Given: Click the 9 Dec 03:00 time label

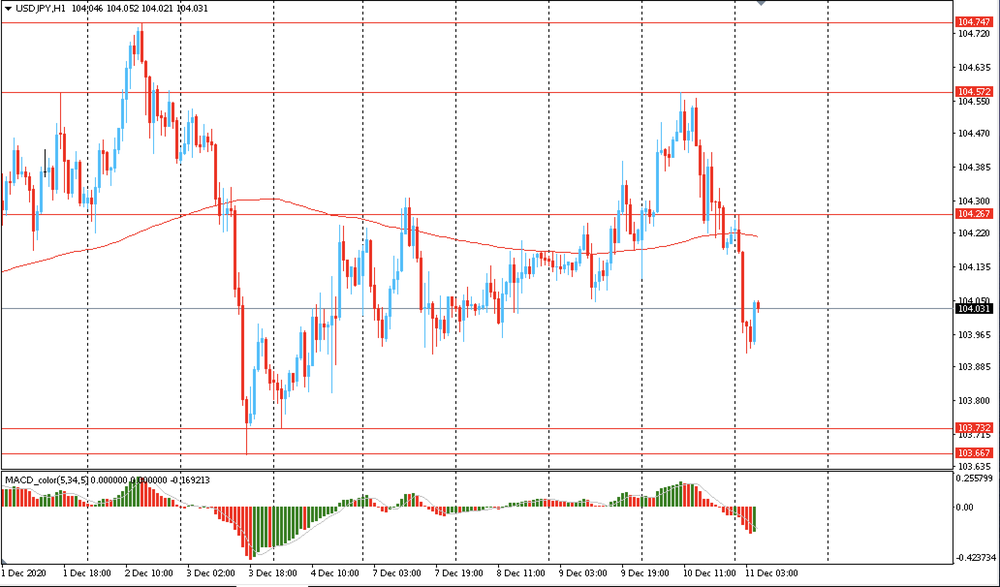Looking at the screenshot, I should (583, 574).
